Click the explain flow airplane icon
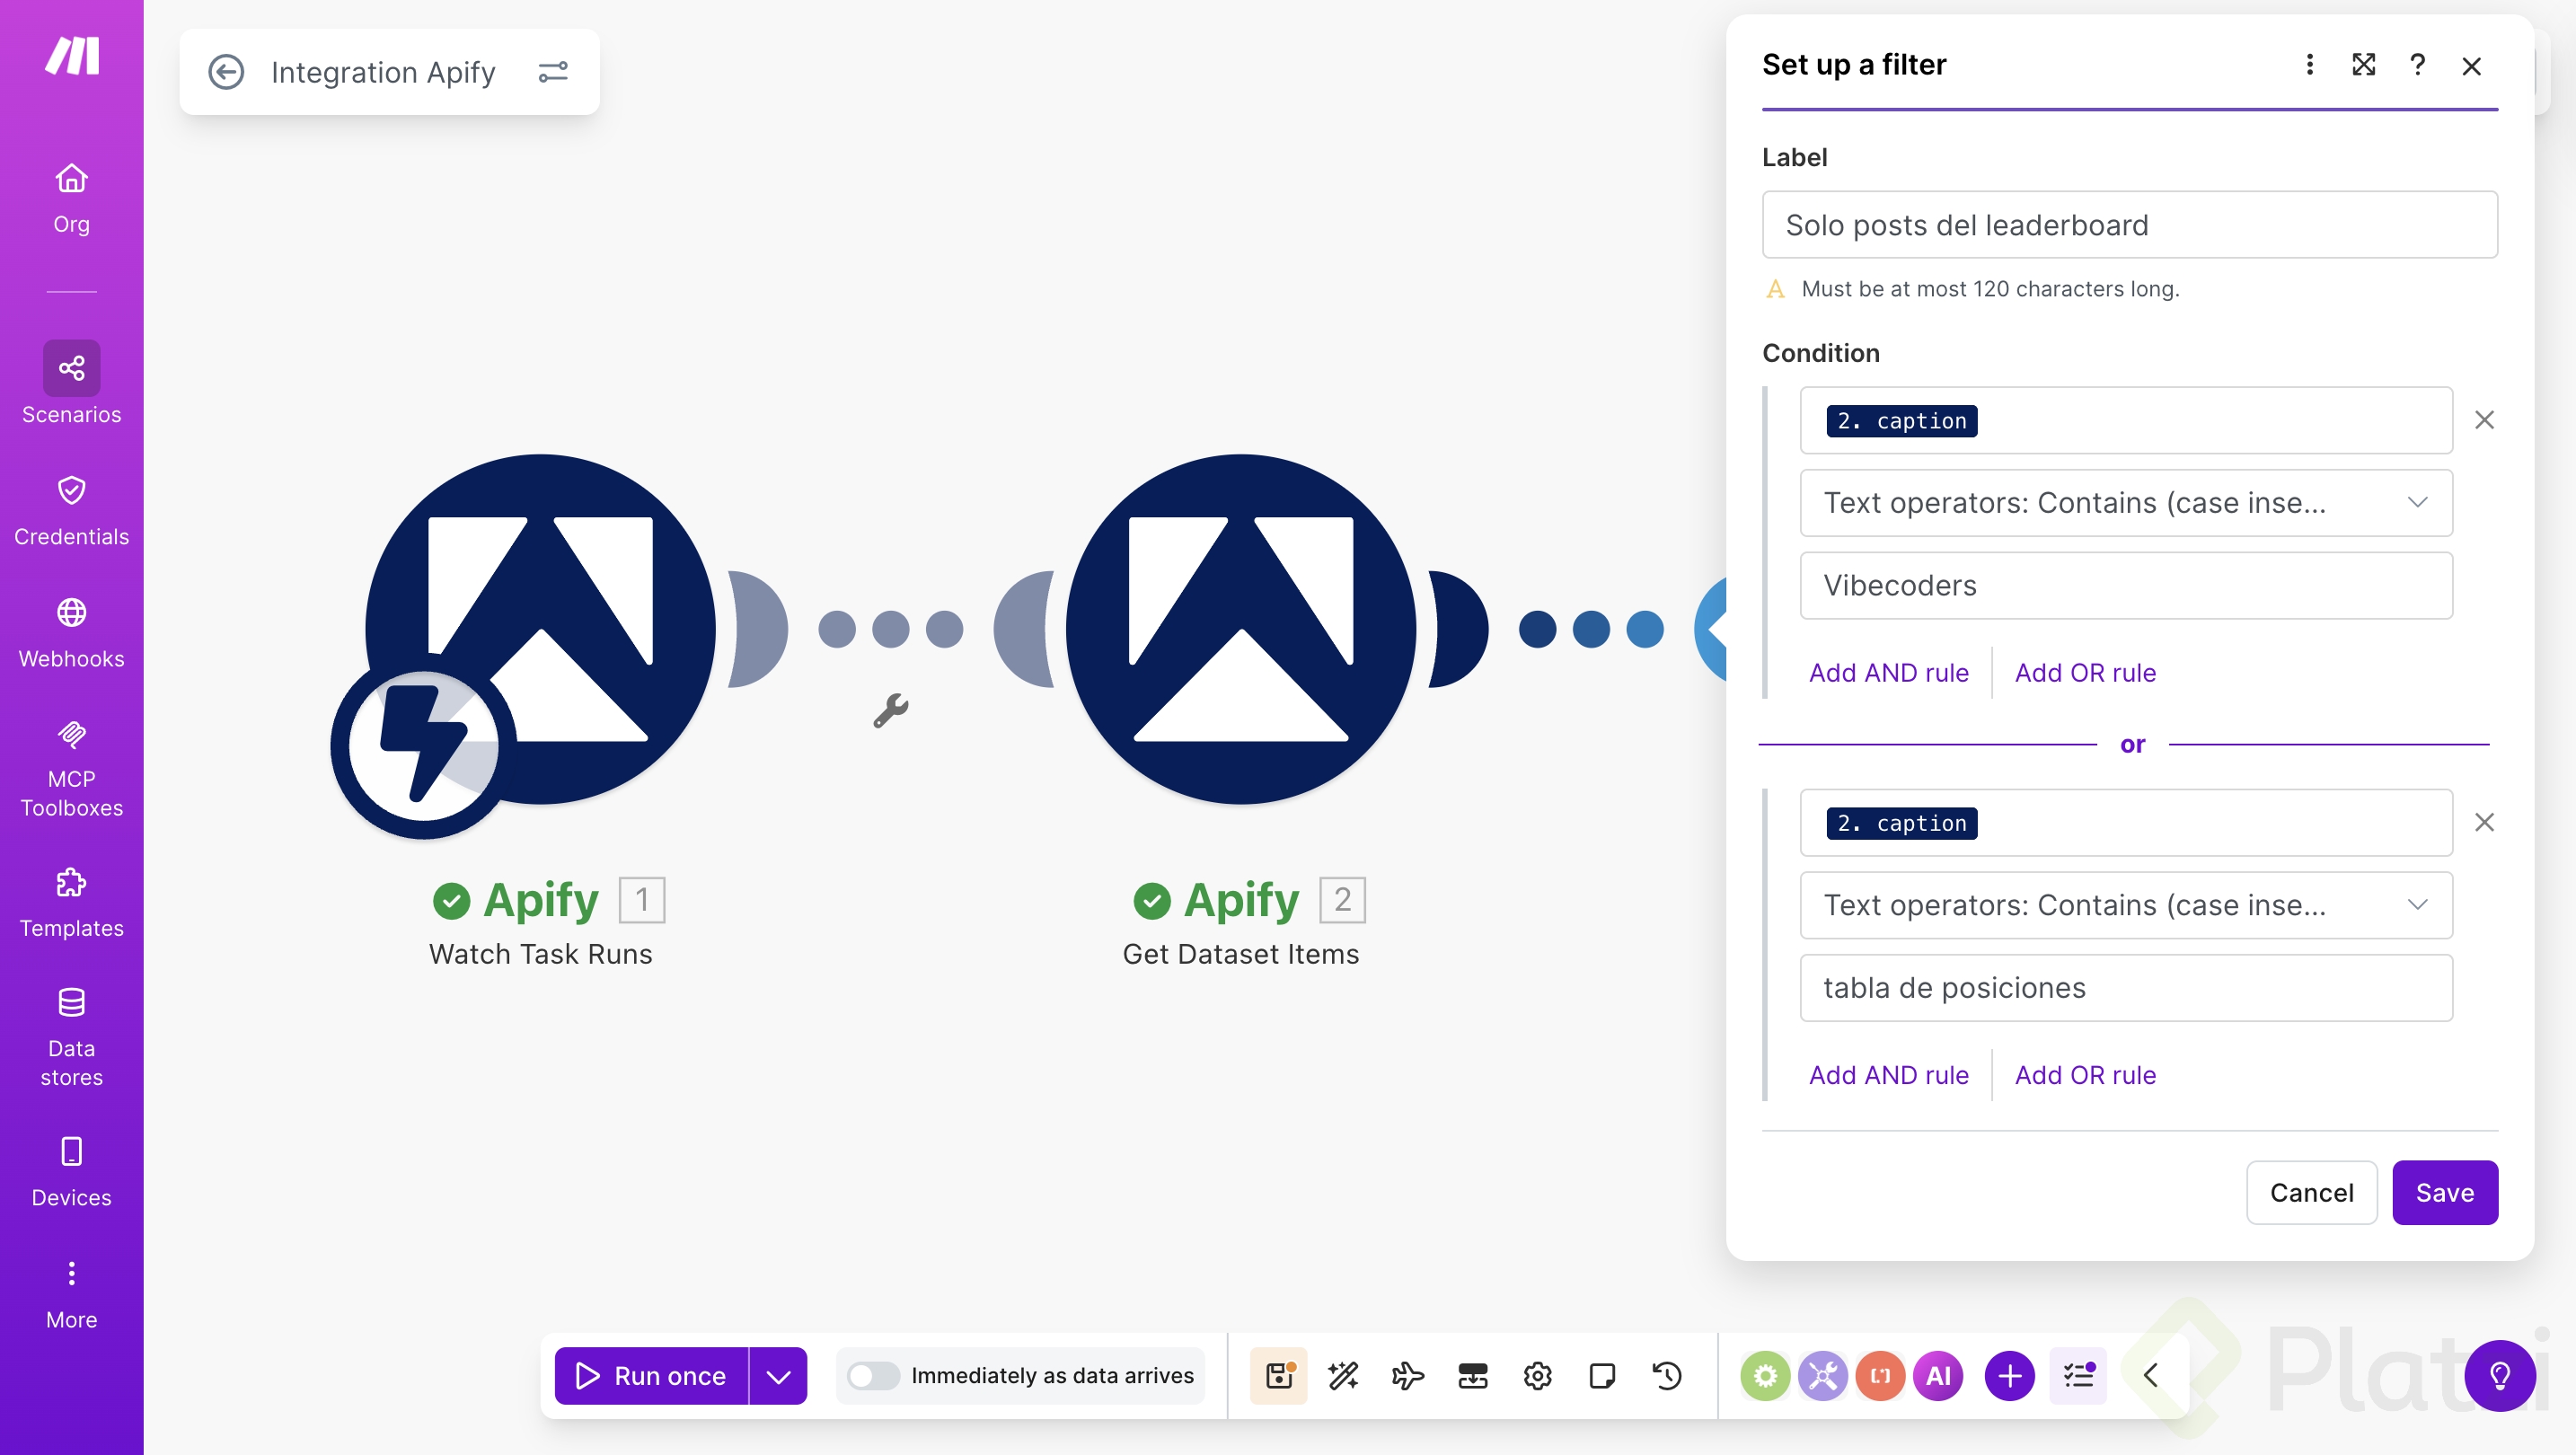Viewport: 2576px width, 1455px height. point(1408,1376)
